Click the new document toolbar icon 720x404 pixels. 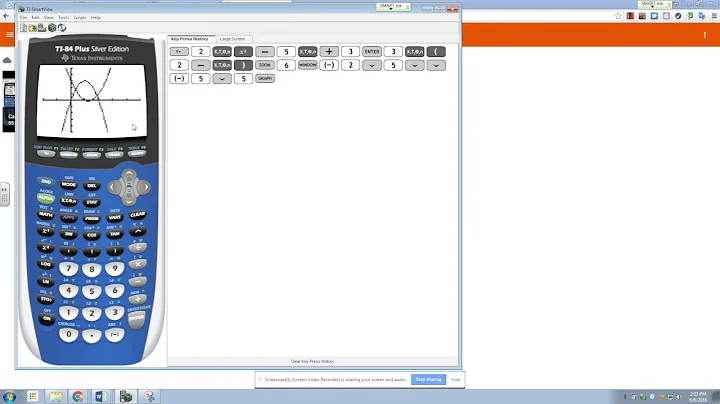pos(23,28)
